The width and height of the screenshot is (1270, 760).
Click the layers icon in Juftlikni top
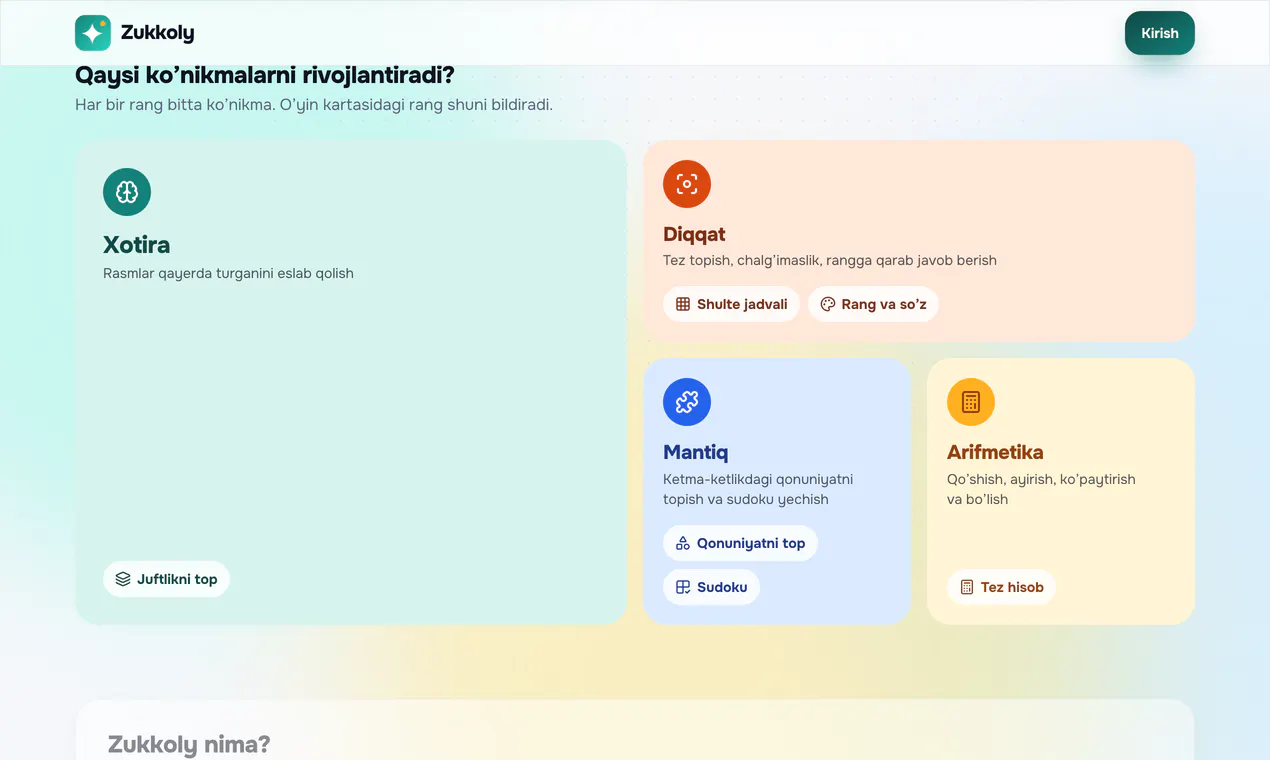click(123, 579)
